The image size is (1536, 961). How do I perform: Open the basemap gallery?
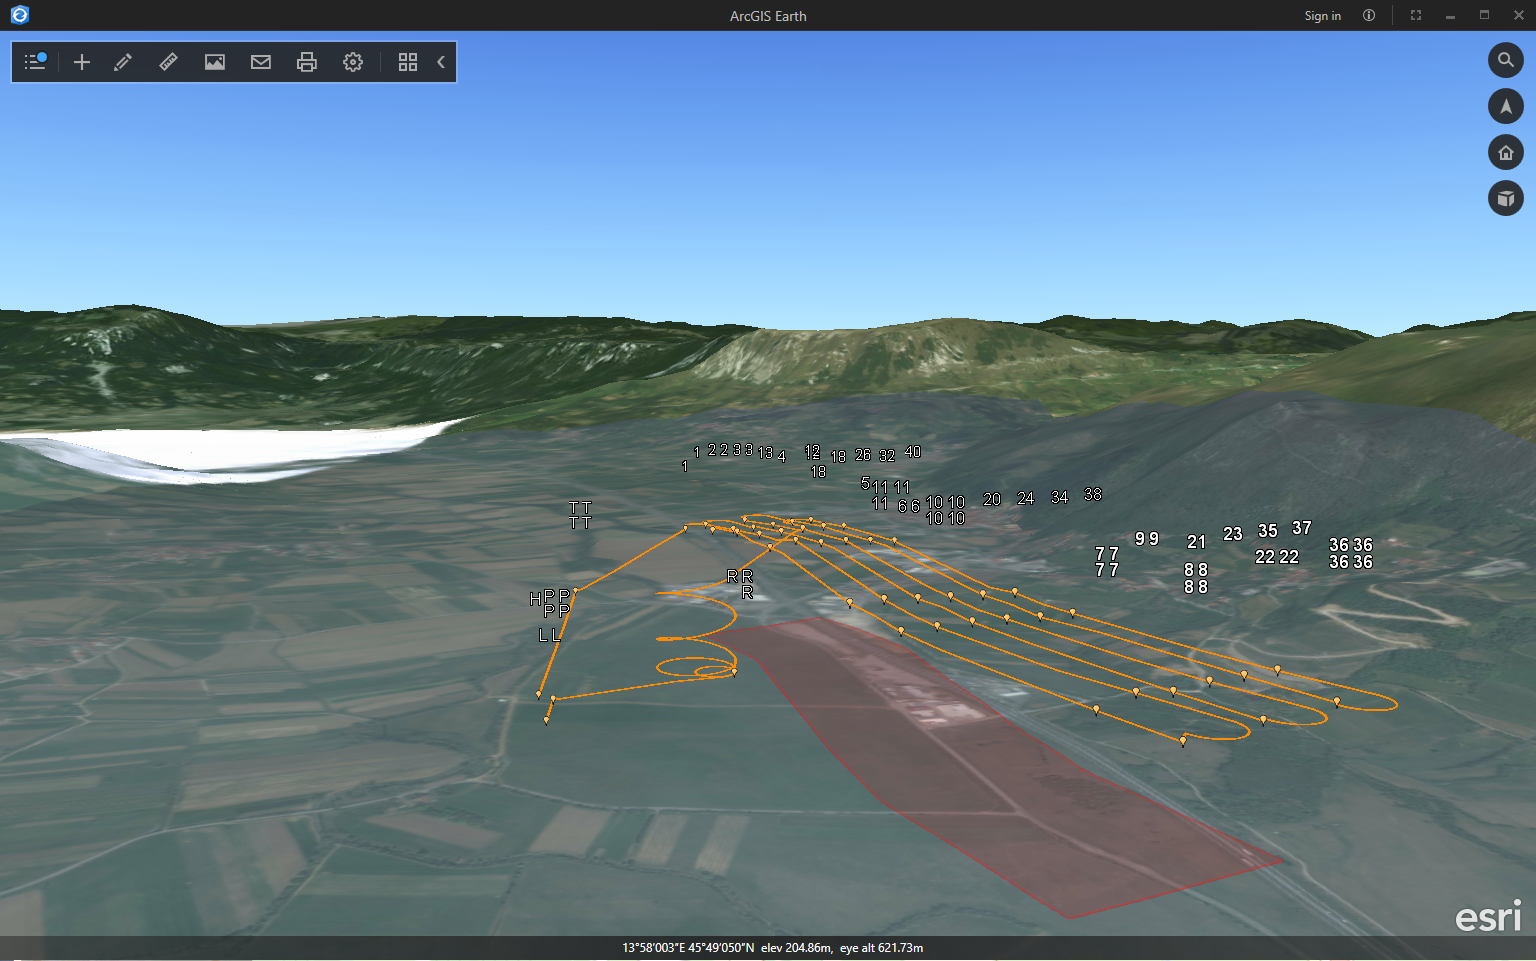coord(407,61)
